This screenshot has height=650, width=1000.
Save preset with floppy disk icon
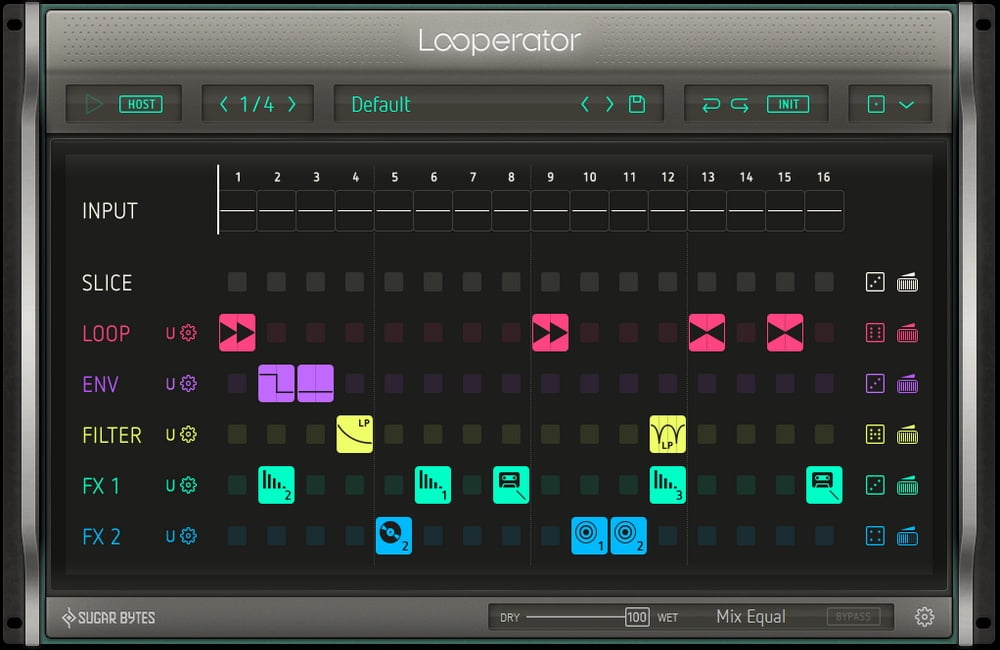pos(637,104)
